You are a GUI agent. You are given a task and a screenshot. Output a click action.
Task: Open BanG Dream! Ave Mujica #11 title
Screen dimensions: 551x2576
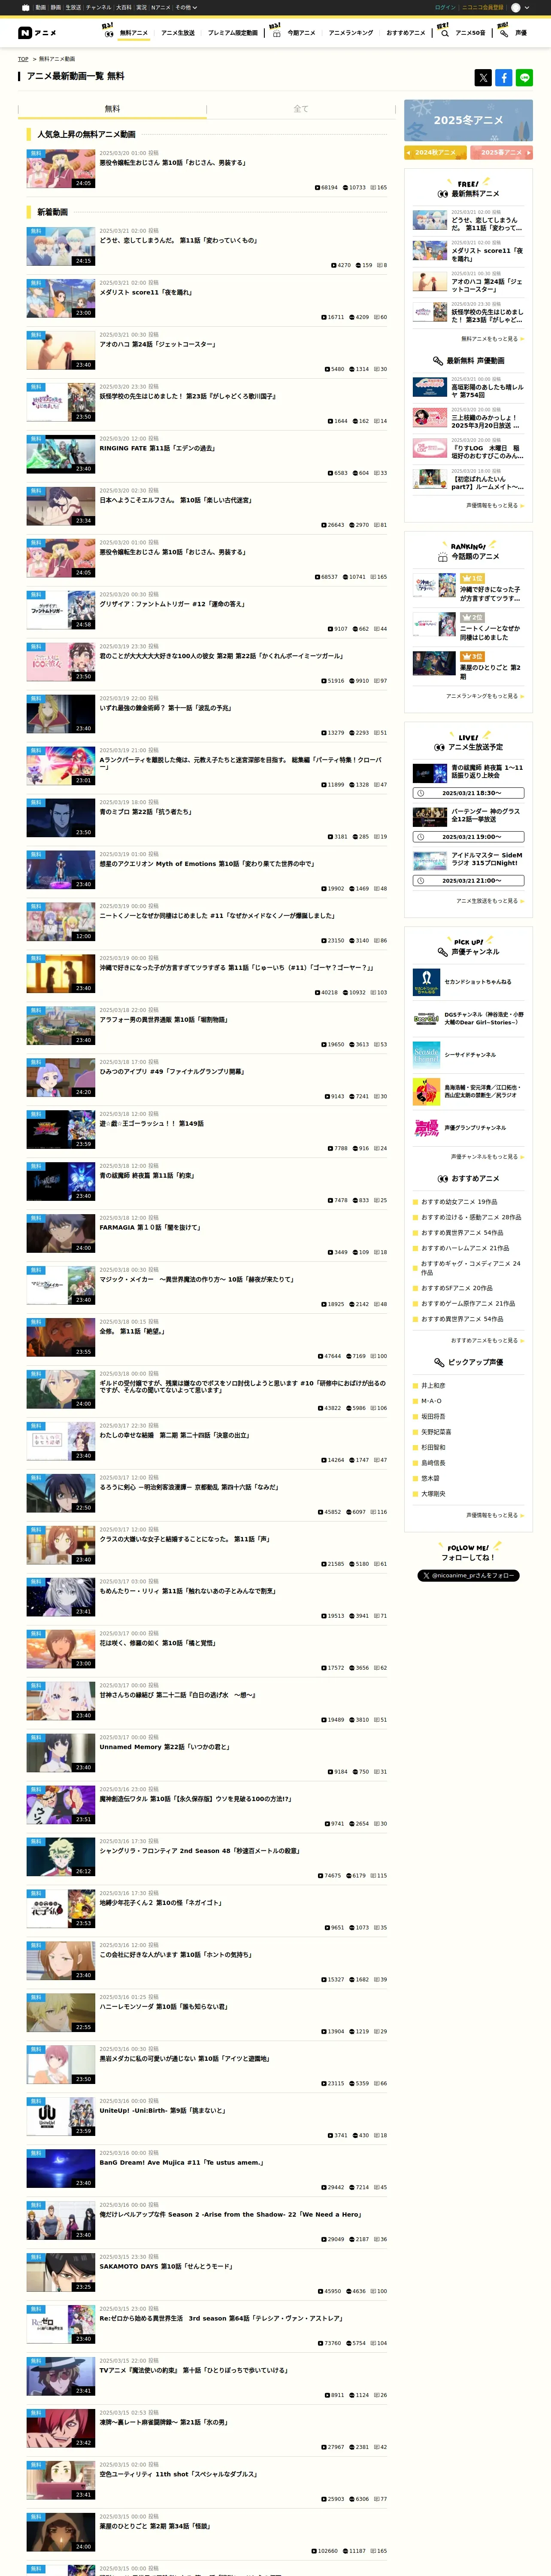pyautogui.click(x=181, y=2162)
